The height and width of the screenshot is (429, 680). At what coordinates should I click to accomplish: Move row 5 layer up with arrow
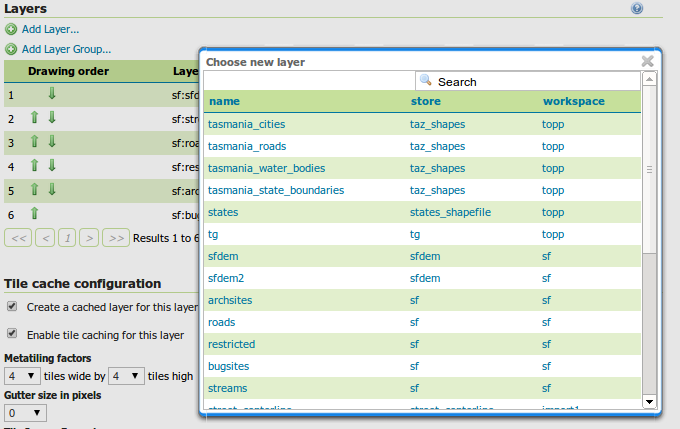tap(34, 190)
